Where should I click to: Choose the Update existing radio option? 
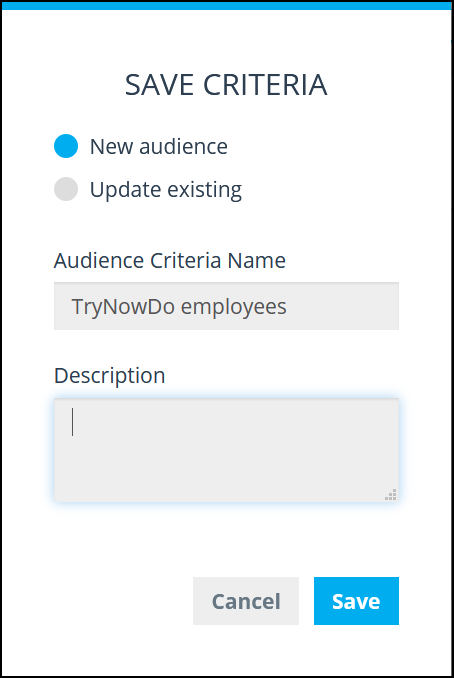pos(66,189)
